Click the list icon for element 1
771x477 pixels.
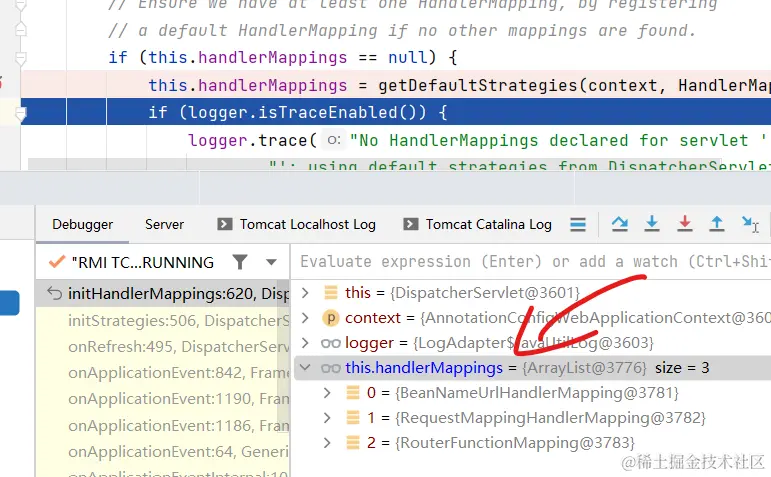click(x=353, y=418)
